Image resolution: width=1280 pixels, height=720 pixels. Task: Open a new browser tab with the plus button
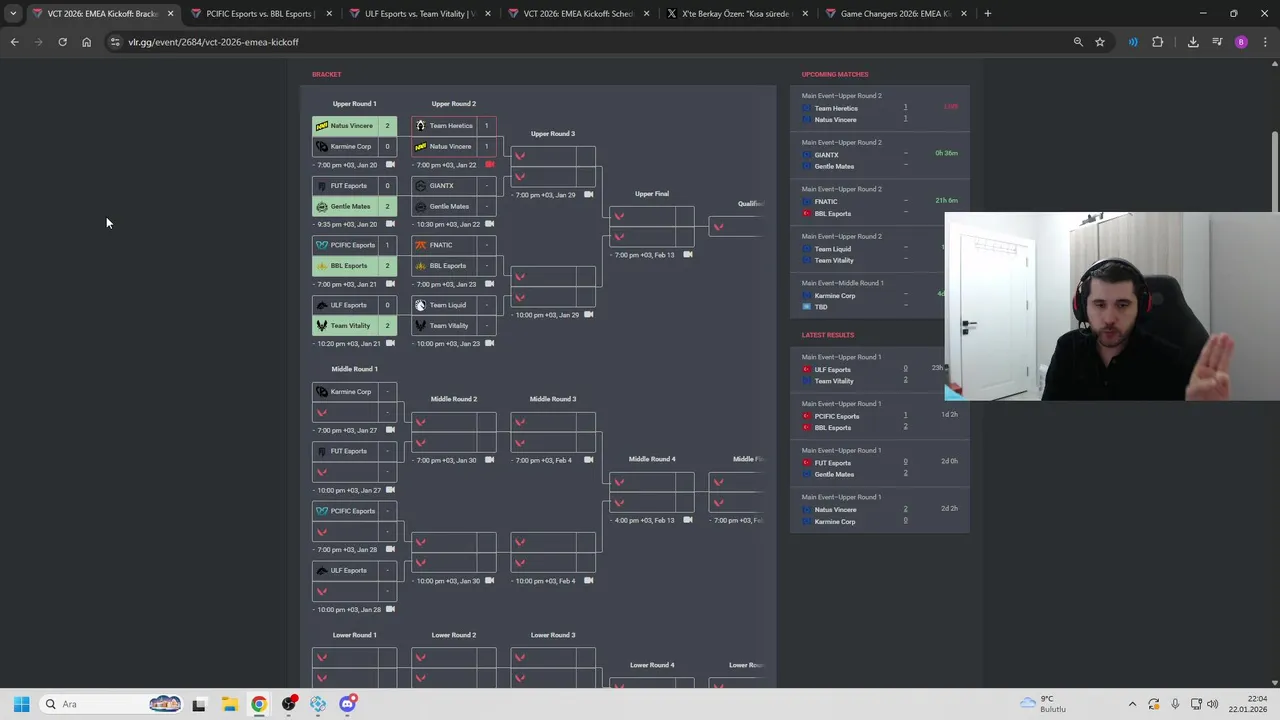987,14
